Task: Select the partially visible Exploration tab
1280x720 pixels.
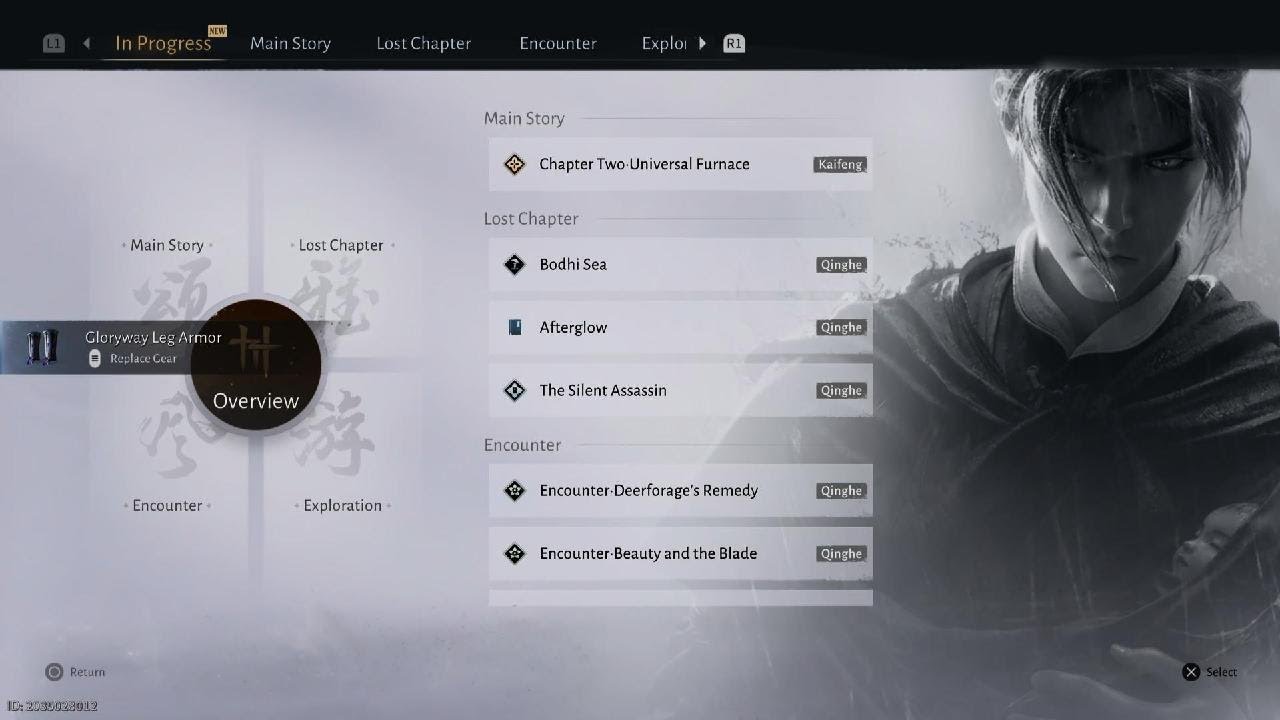Action: pyautogui.click(x=664, y=43)
